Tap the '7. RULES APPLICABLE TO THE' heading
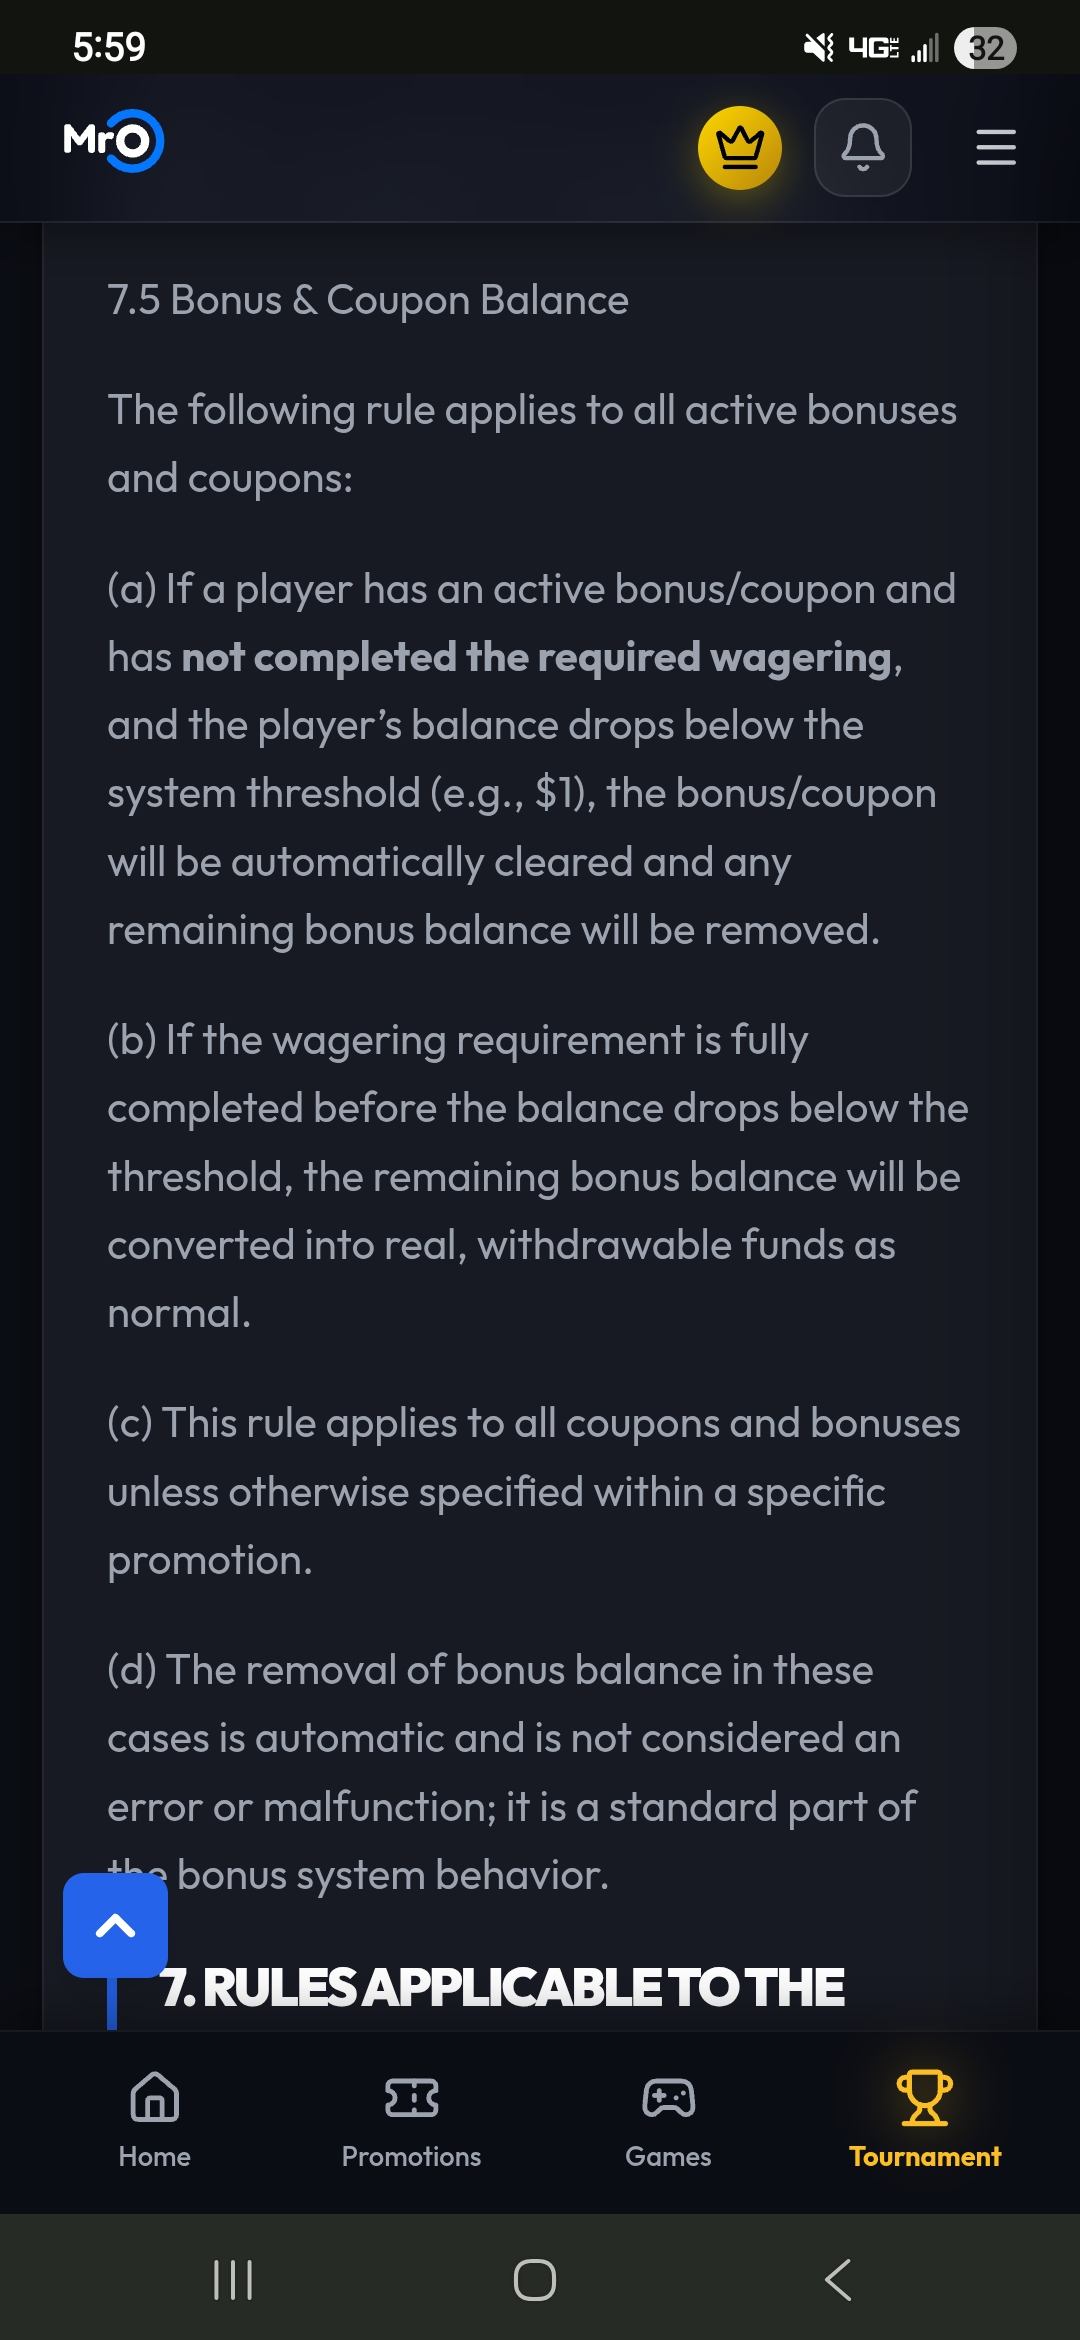Image resolution: width=1080 pixels, height=2340 pixels. 503,1987
